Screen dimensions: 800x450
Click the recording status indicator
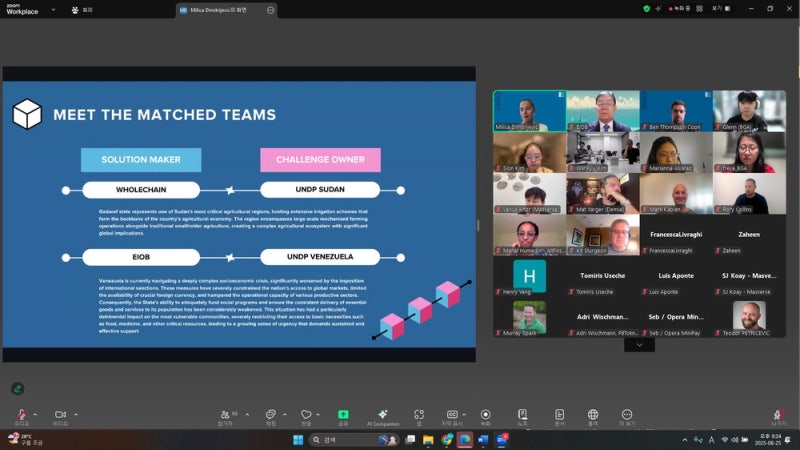point(679,9)
